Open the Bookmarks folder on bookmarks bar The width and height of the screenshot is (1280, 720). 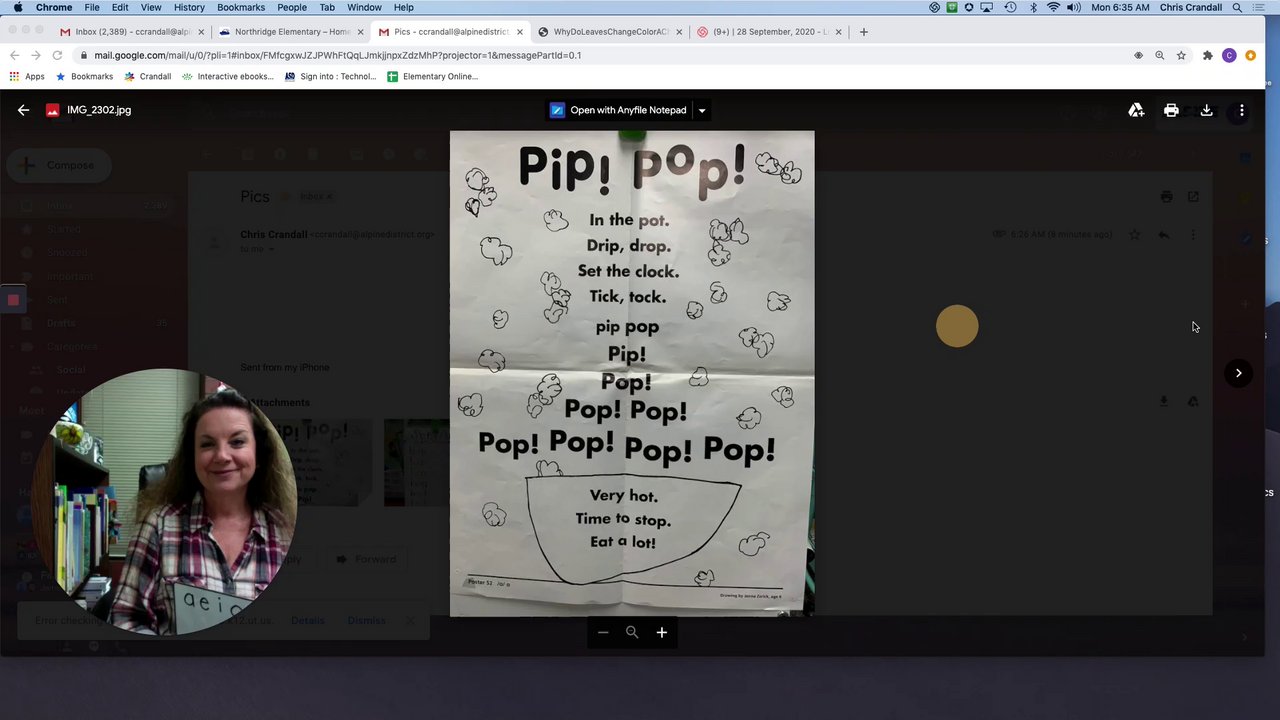[84, 76]
